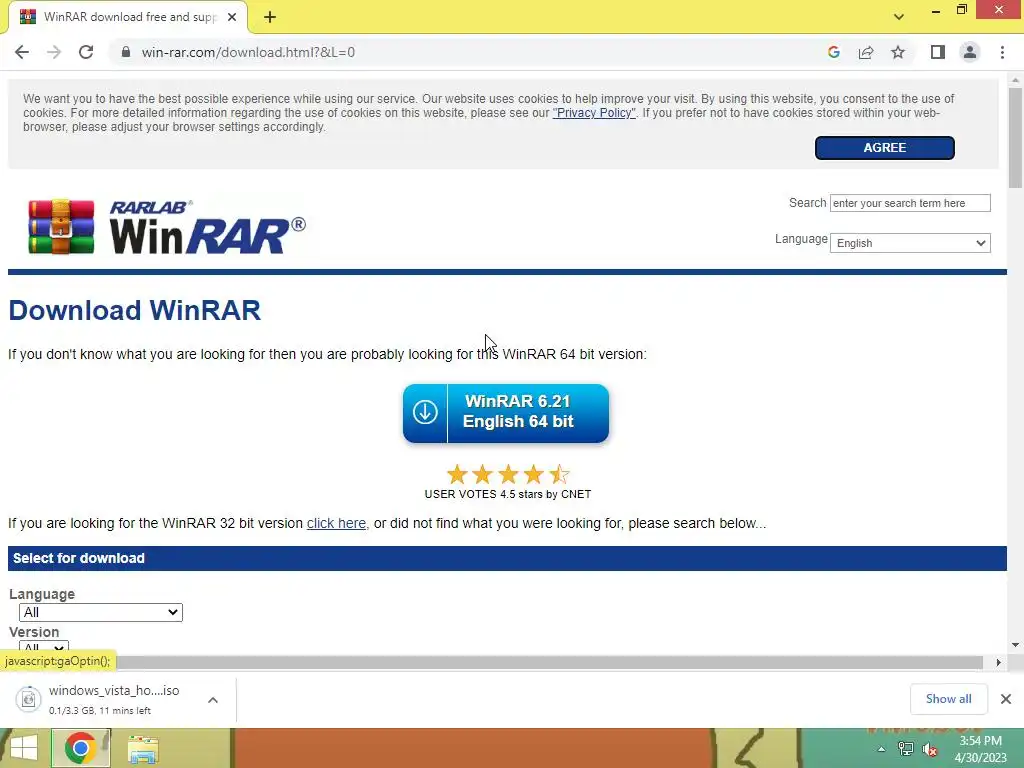Image resolution: width=1024 pixels, height=768 pixels.
Task: Click the vertical scrollbar down arrow
Action: click(x=1015, y=645)
